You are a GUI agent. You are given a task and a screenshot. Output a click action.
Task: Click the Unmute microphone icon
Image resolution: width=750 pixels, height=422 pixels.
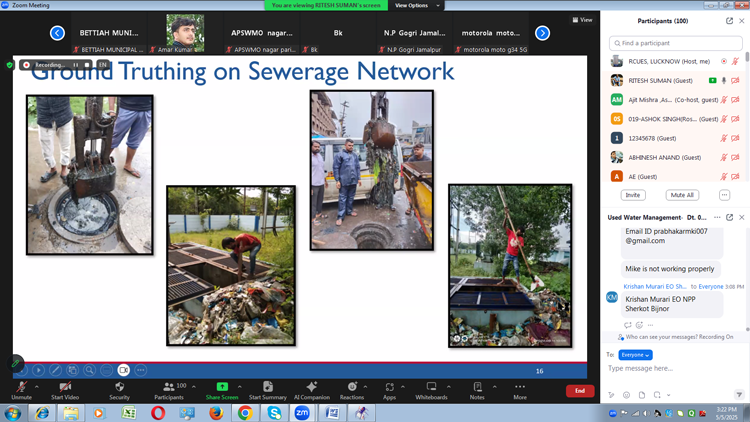click(x=22, y=387)
